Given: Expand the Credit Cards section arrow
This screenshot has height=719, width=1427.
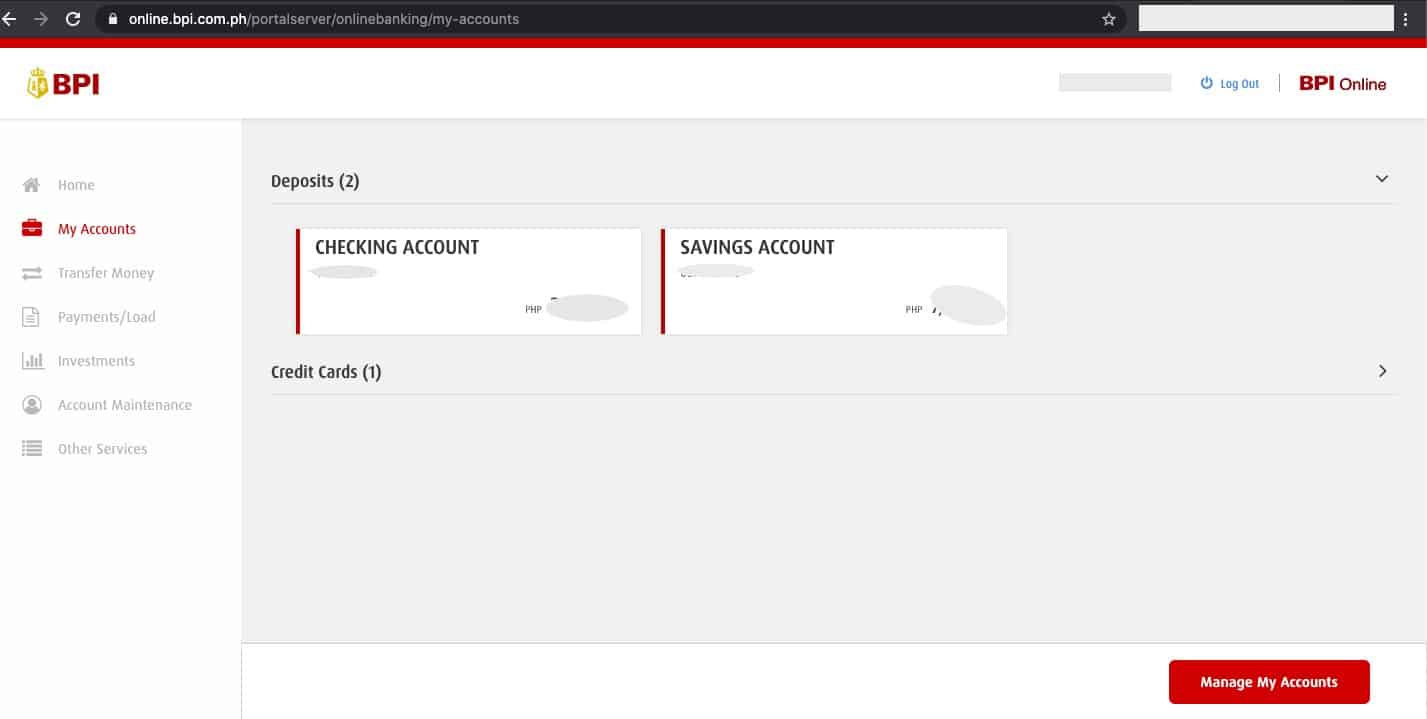Looking at the screenshot, I should 1382,371.
